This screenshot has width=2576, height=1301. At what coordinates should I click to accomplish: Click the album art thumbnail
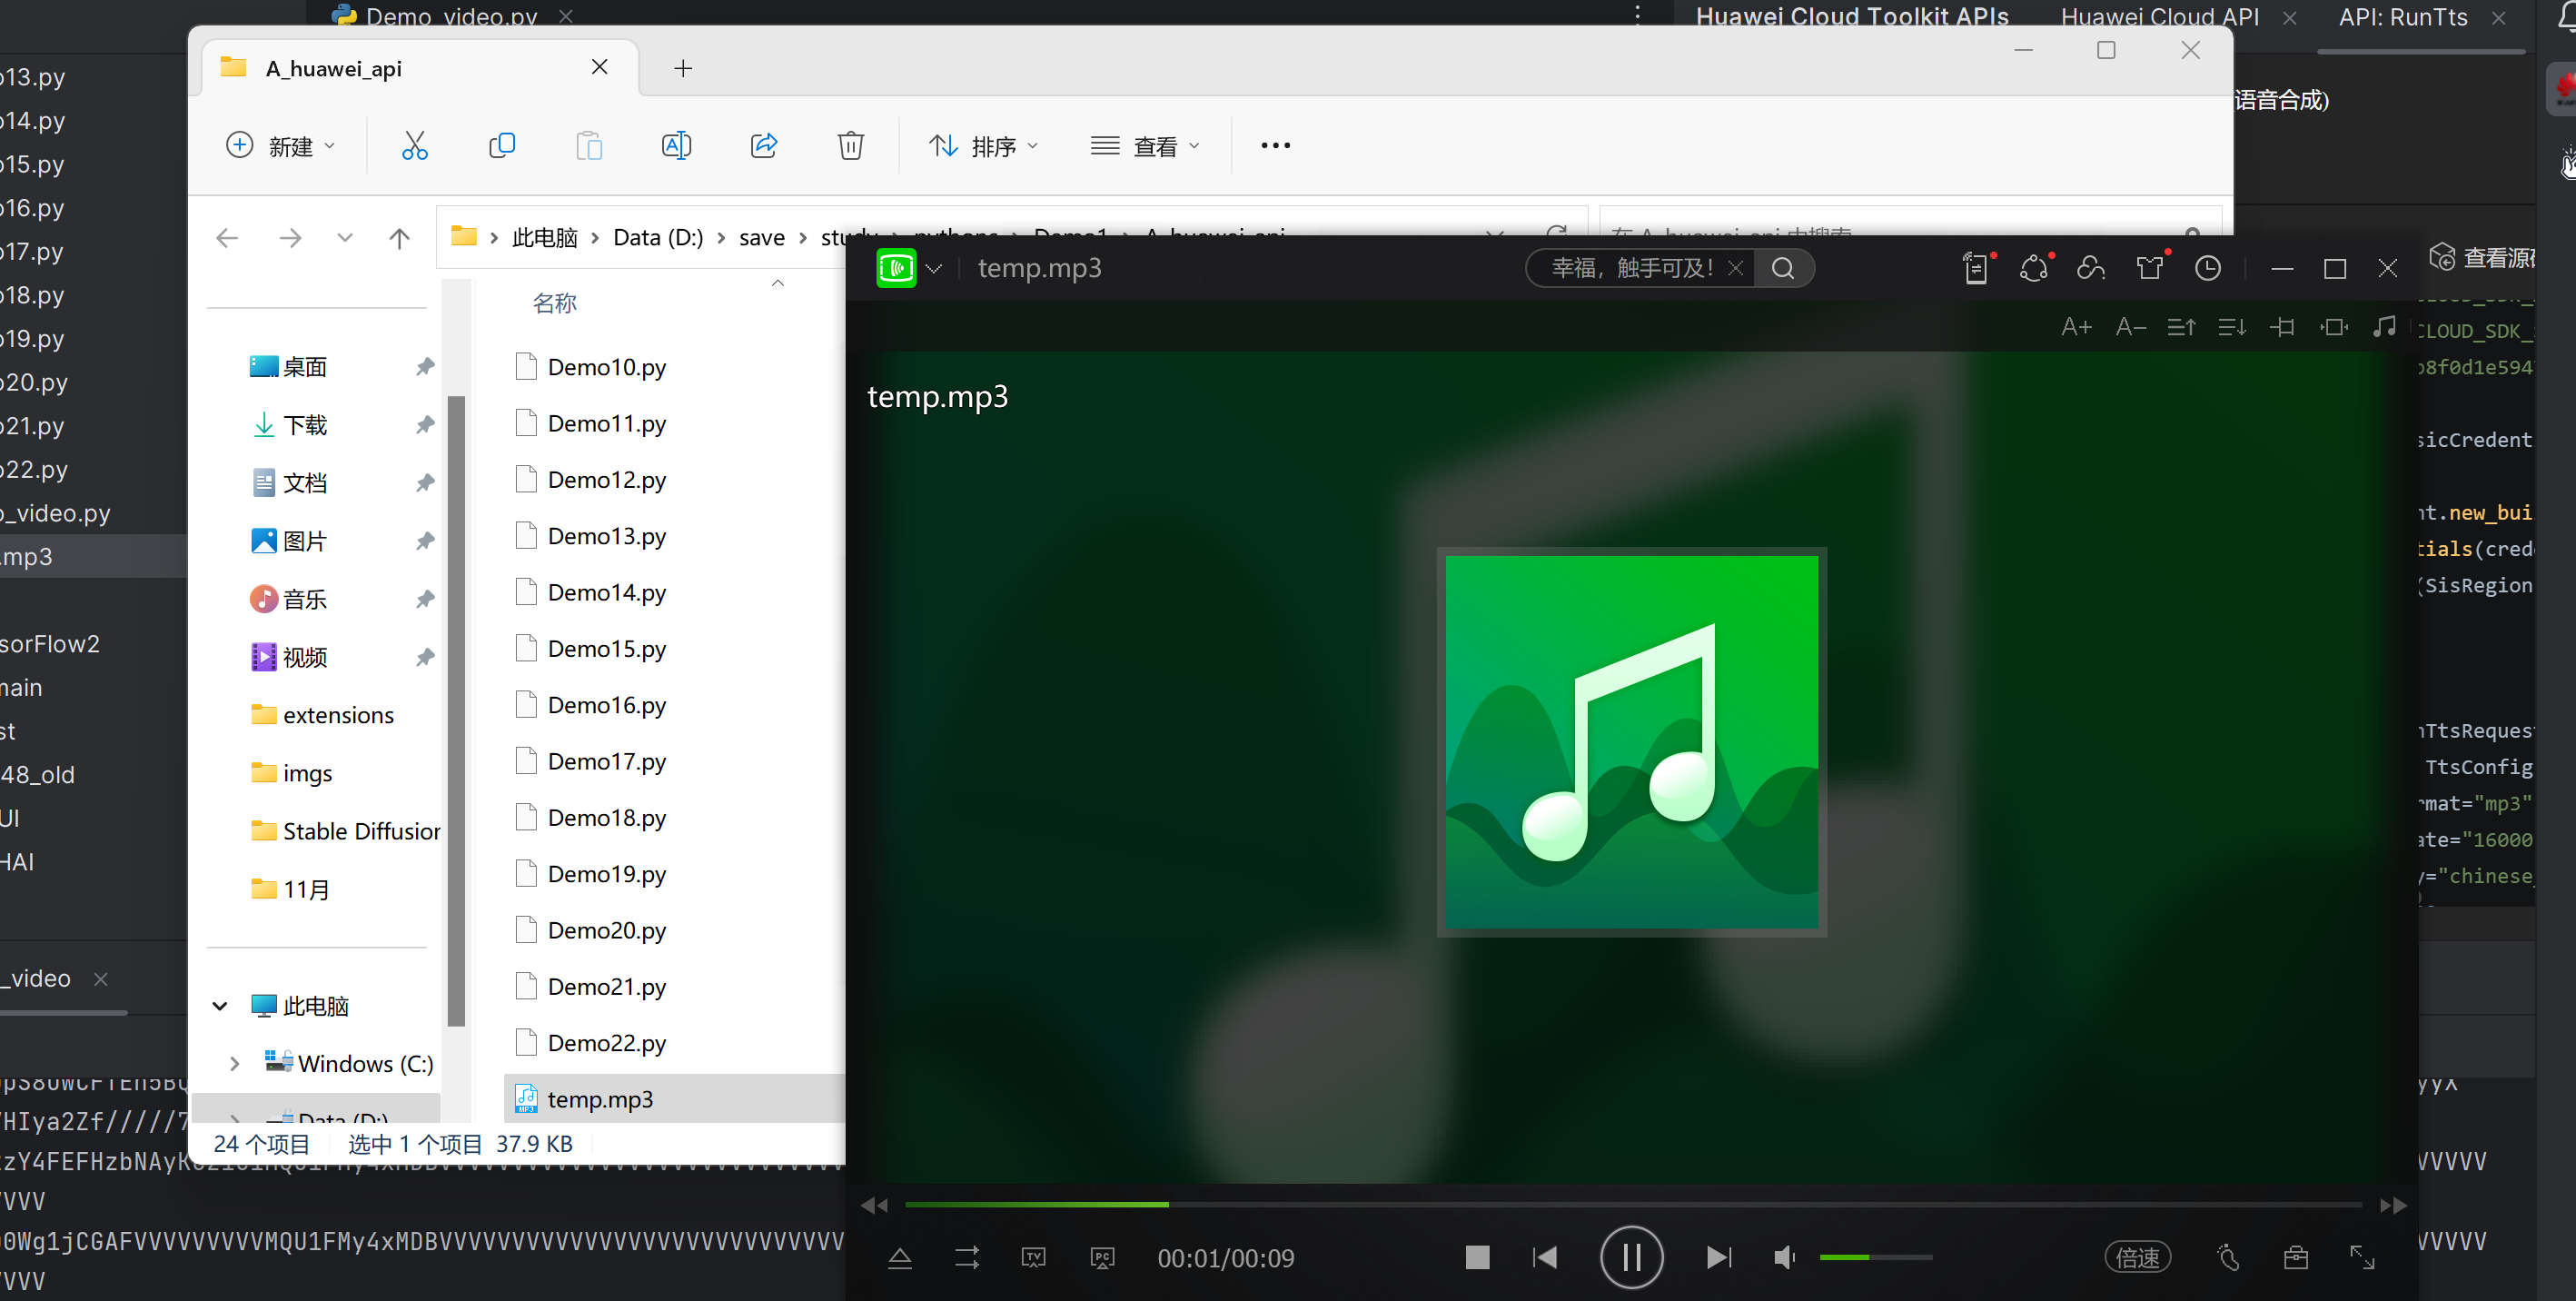pos(1632,742)
